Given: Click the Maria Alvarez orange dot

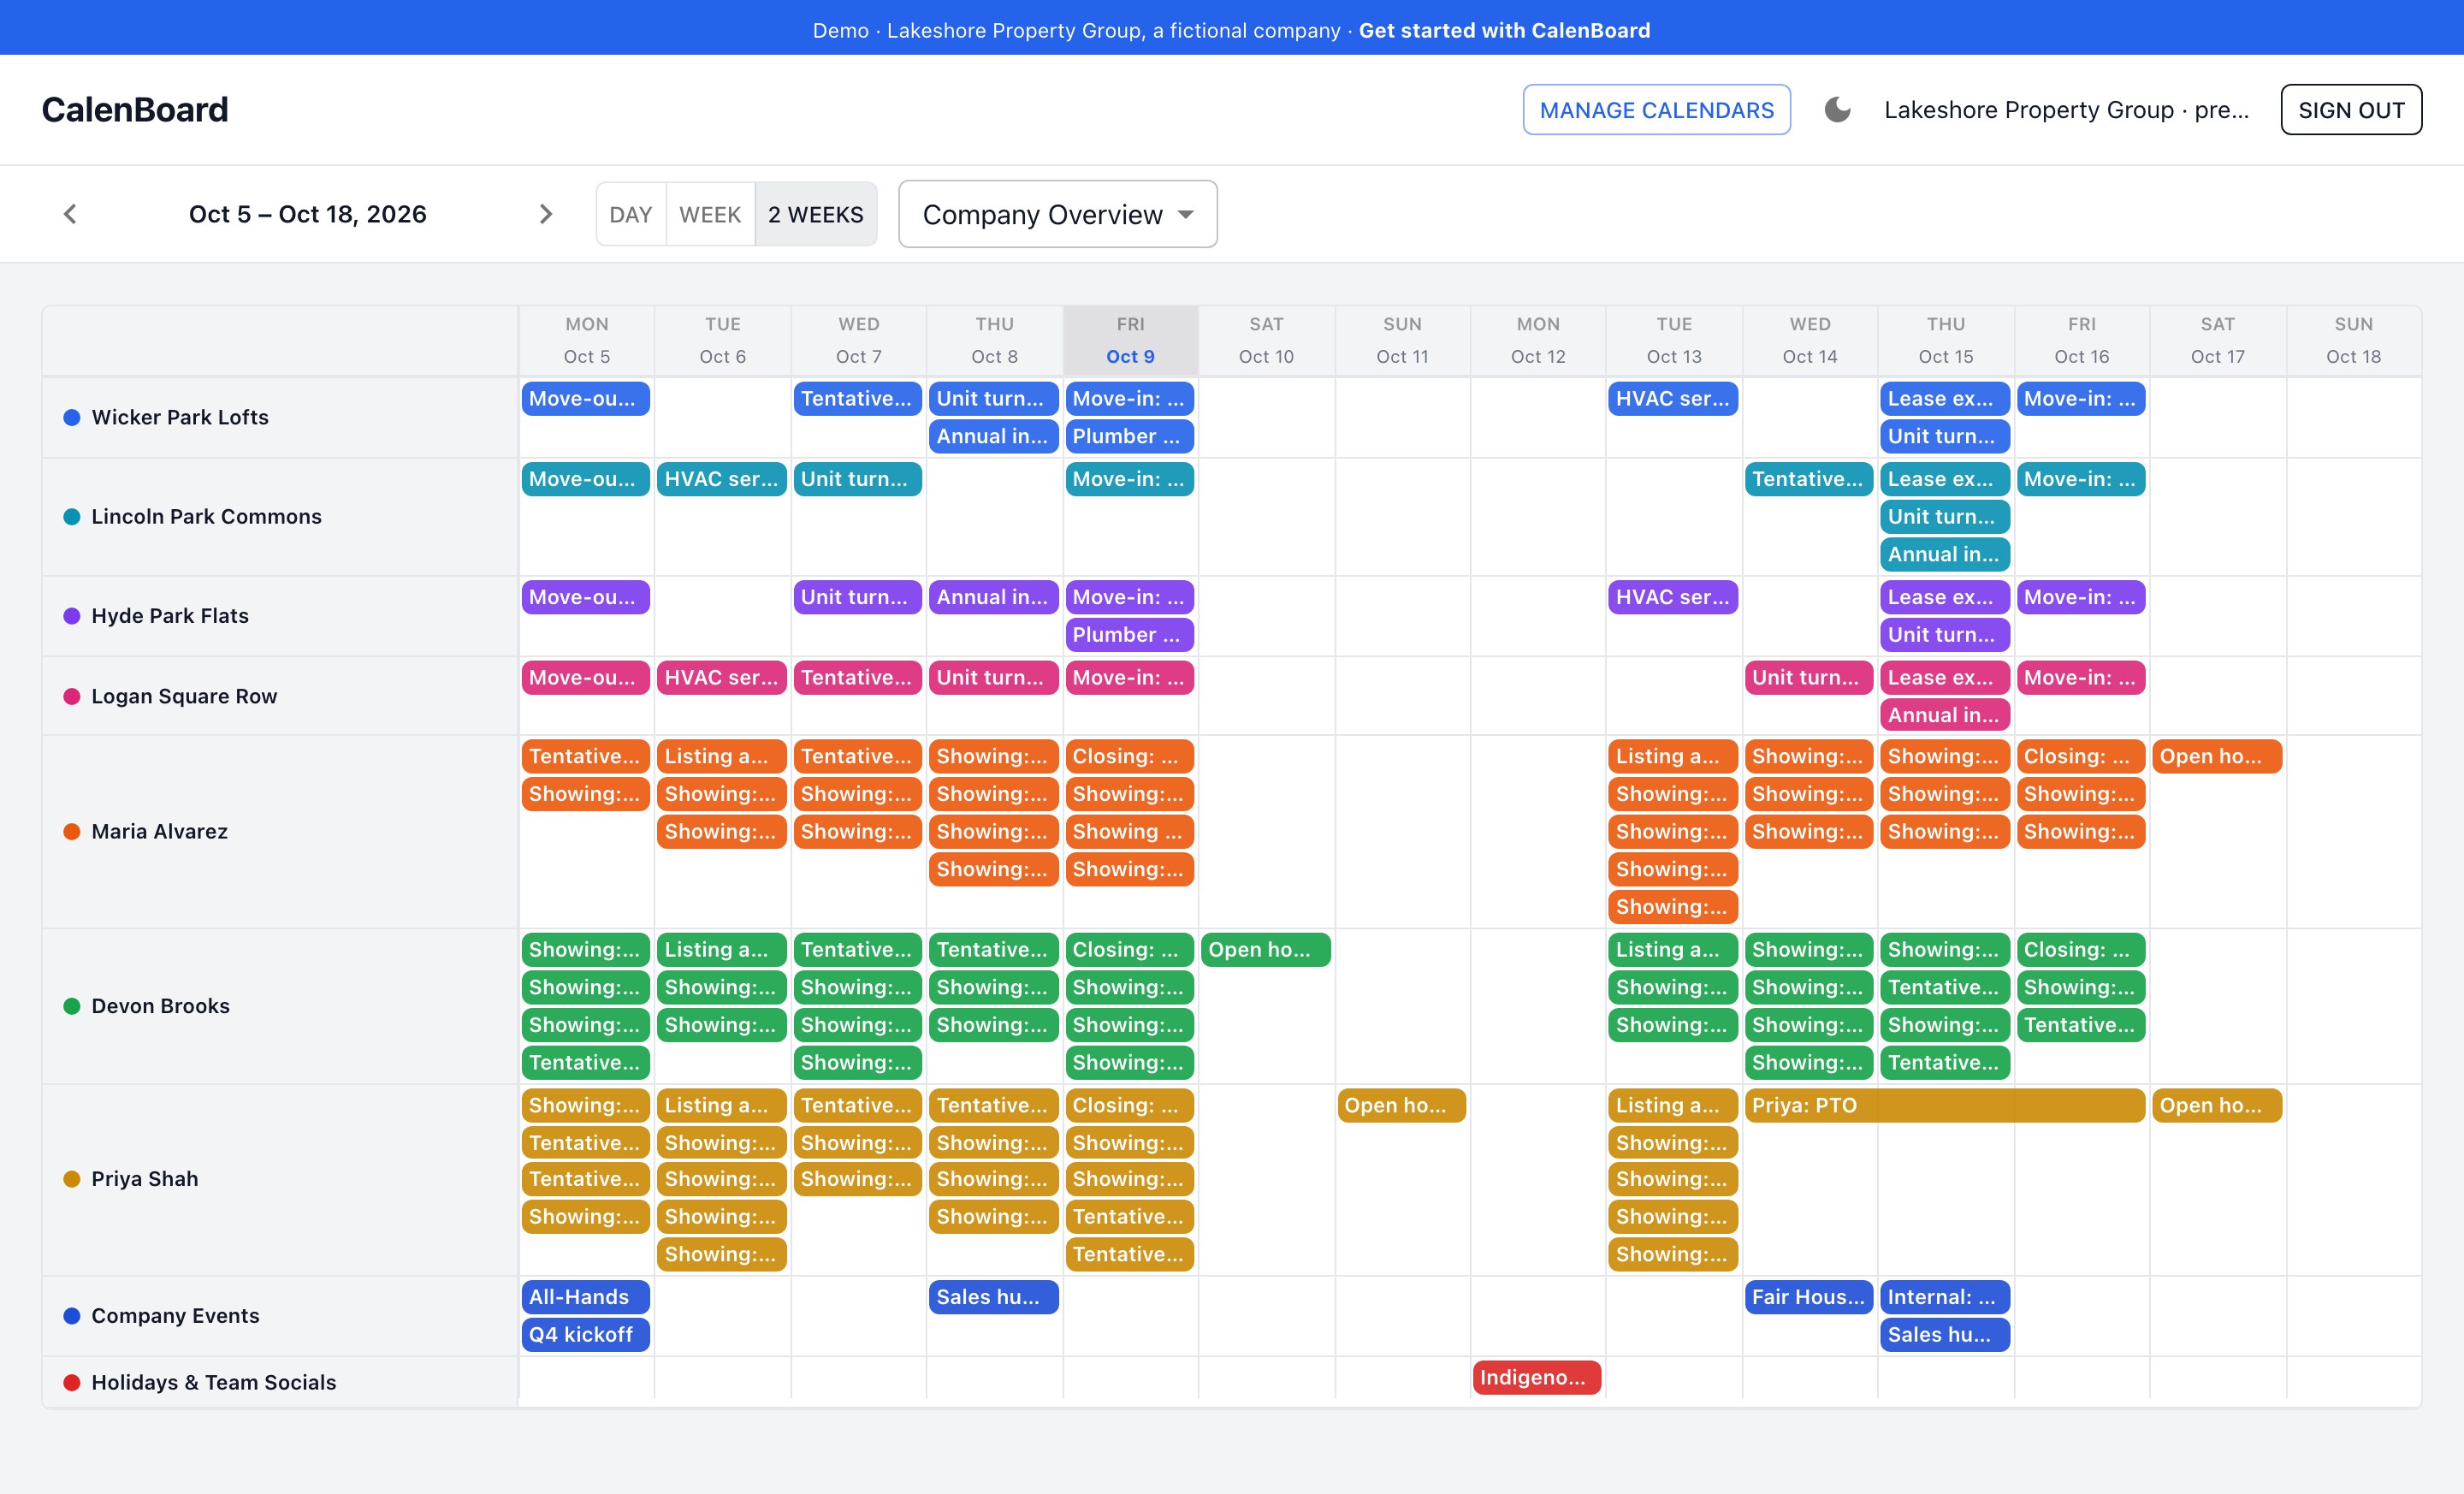Looking at the screenshot, I should [72, 831].
